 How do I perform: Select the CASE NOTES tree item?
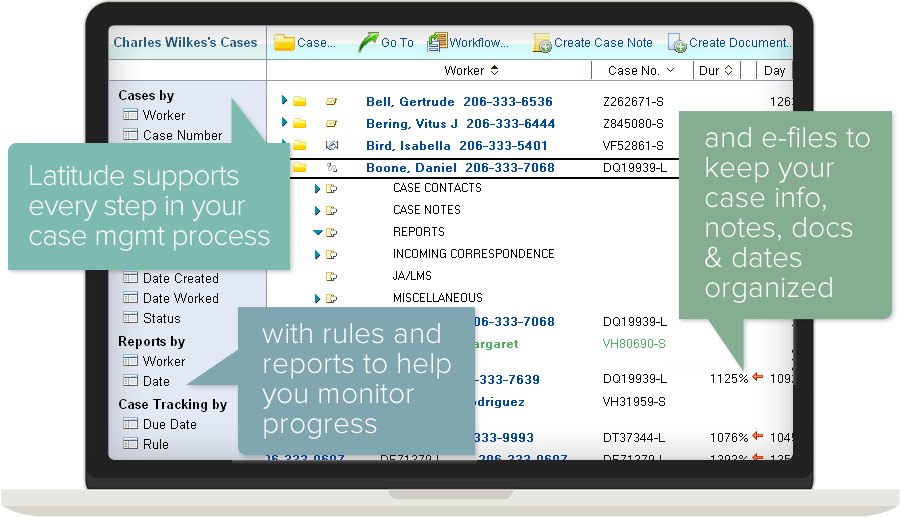pyautogui.click(x=426, y=209)
